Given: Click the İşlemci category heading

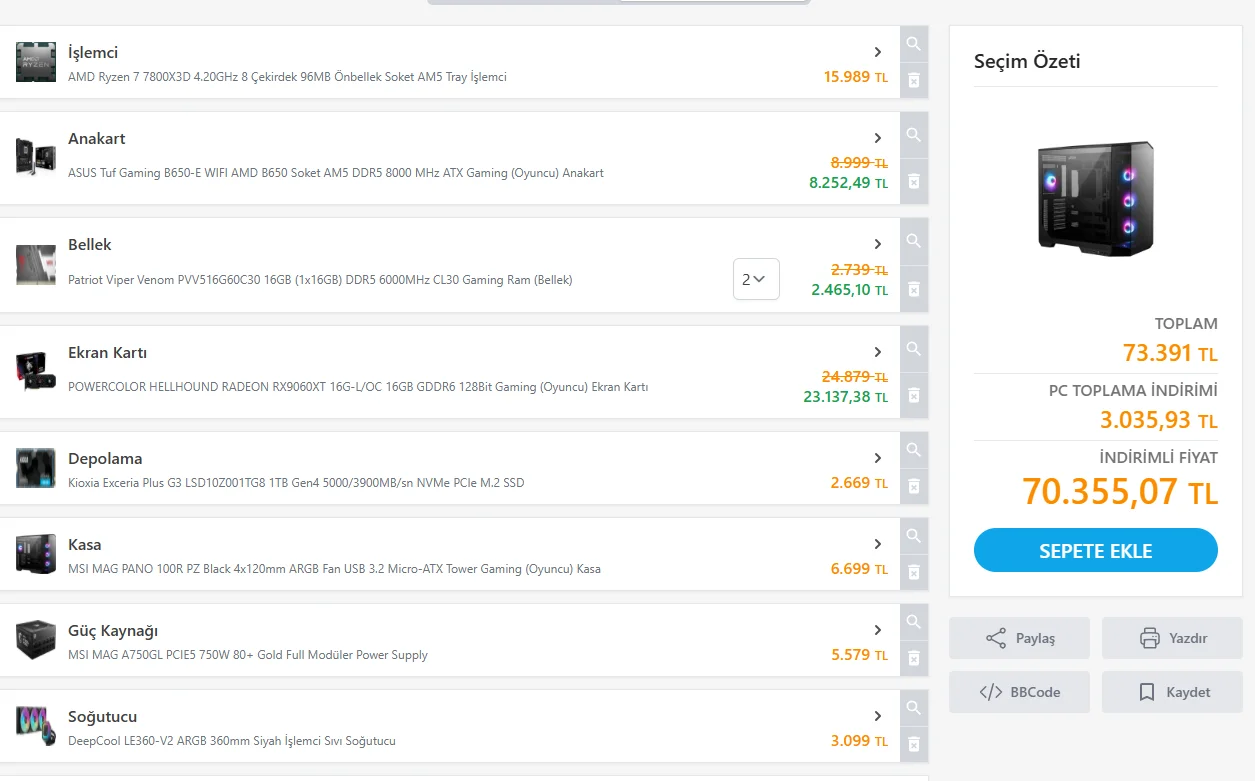Looking at the screenshot, I should click(93, 53).
